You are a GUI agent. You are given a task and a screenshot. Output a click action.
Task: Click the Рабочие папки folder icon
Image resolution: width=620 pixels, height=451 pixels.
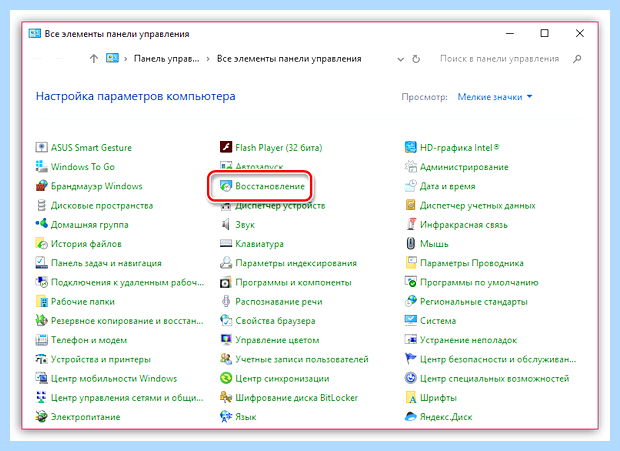[x=41, y=302]
